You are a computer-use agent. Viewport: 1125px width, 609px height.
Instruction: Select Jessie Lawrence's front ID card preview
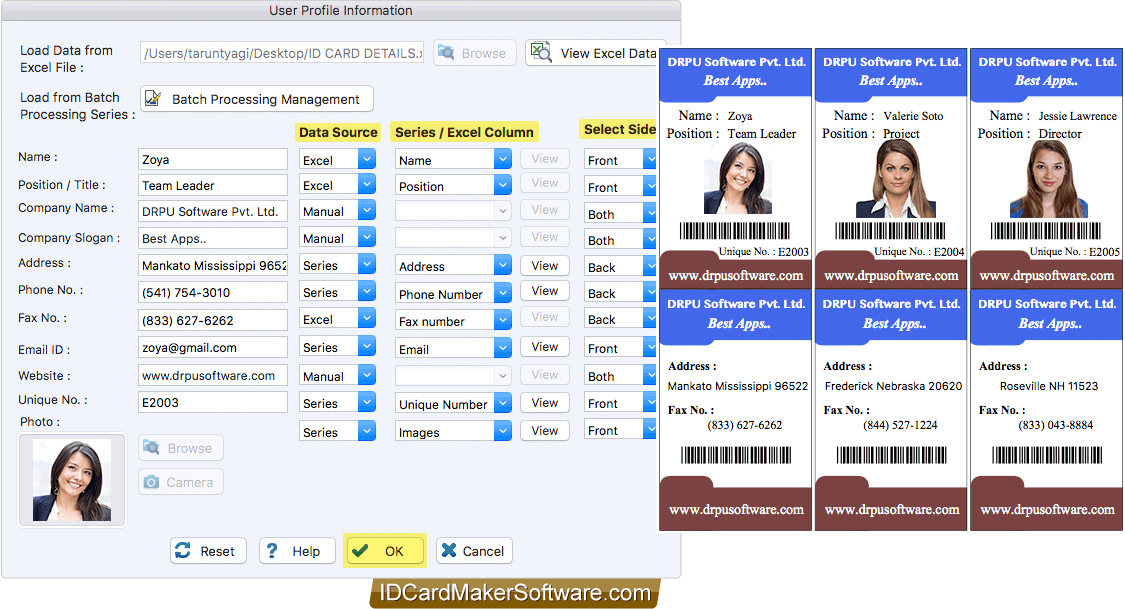pyautogui.click(x=1046, y=169)
